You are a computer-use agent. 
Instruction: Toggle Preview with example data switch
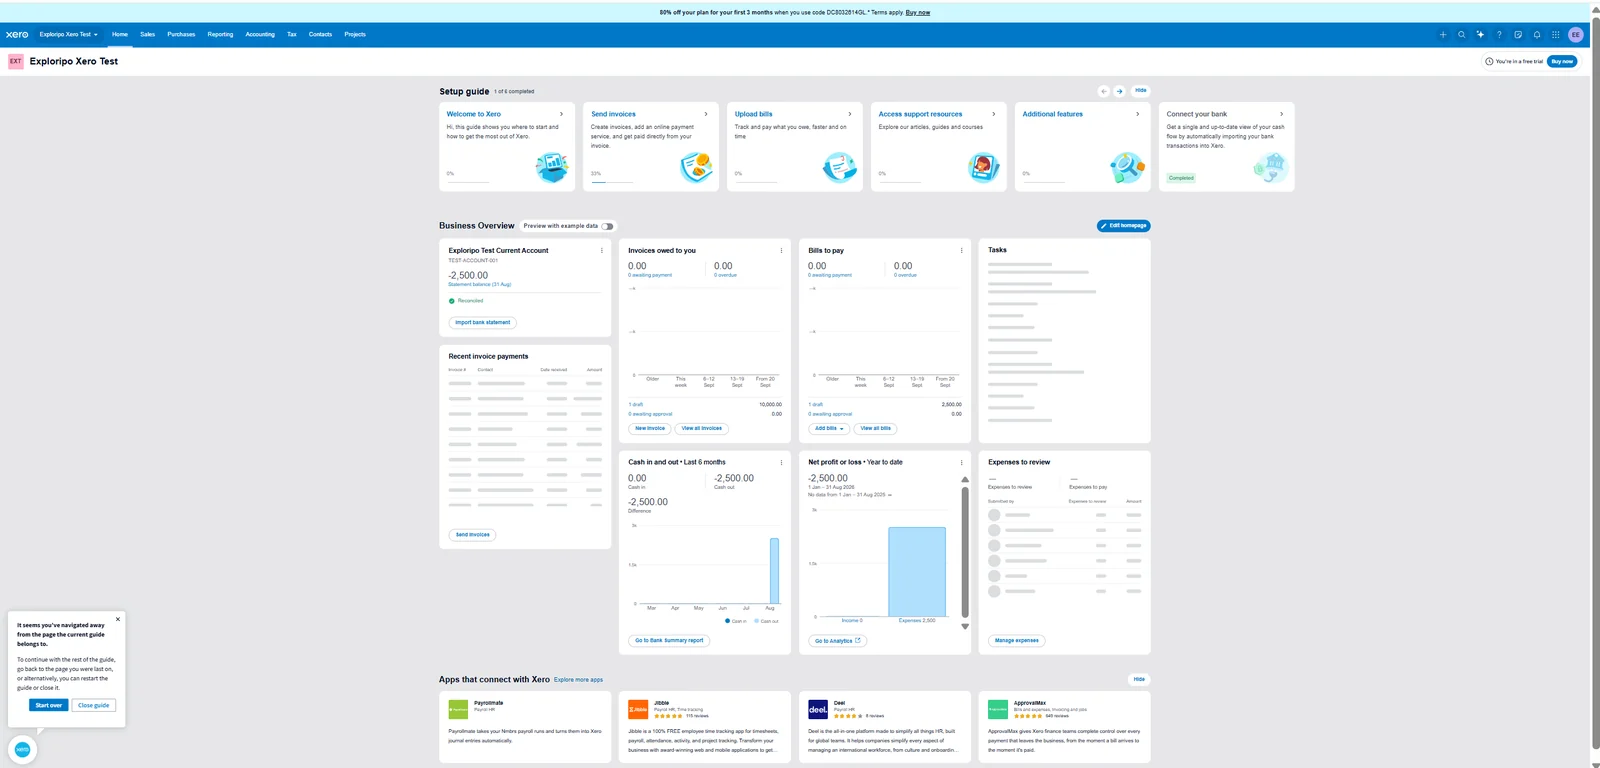tap(607, 226)
